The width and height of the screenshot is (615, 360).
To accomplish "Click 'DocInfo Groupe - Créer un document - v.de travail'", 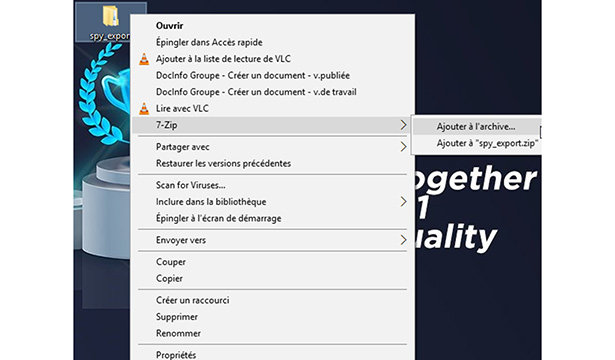I will click(256, 92).
